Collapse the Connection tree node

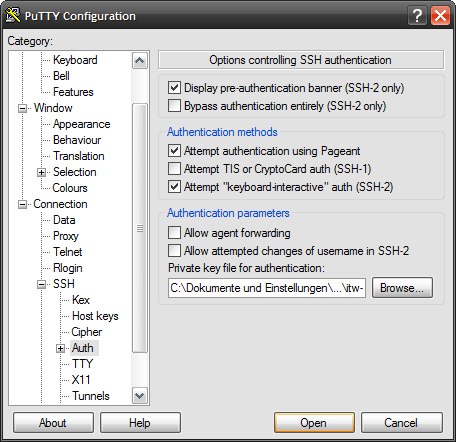tap(22, 204)
